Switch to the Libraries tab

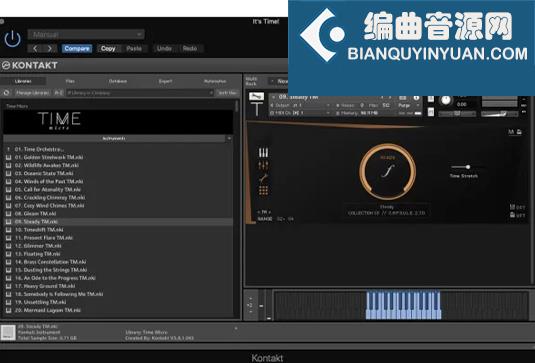[23, 81]
